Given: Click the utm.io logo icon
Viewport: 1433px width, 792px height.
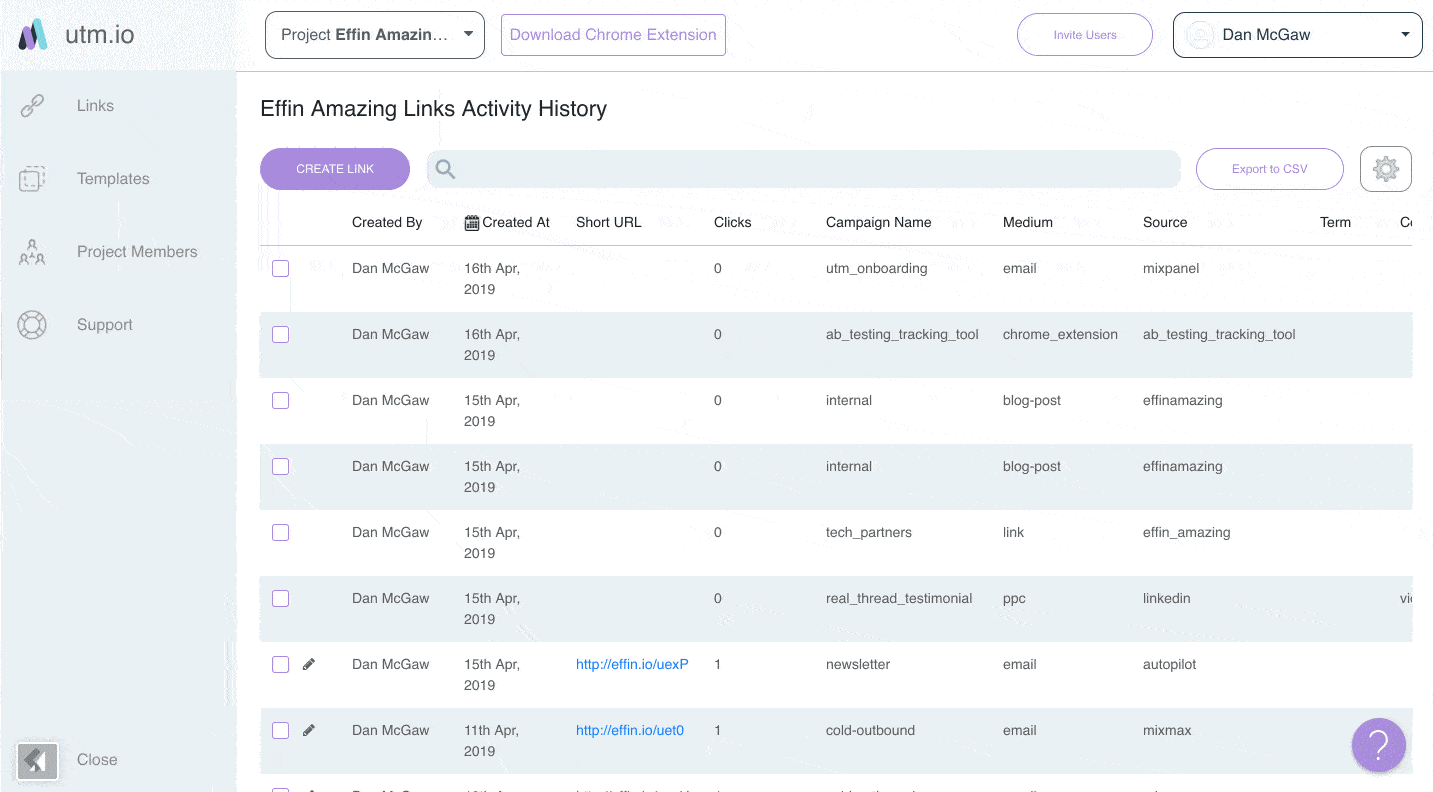Looking at the screenshot, I should click(33, 35).
